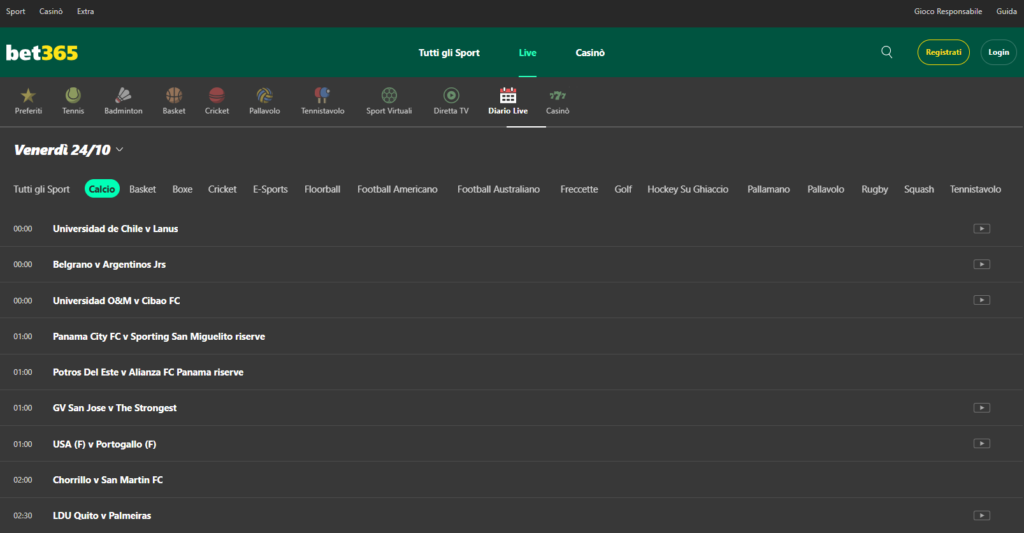Open the Sport Virtuali icon
This screenshot has height=533, width=1024.
click(389, 96)
